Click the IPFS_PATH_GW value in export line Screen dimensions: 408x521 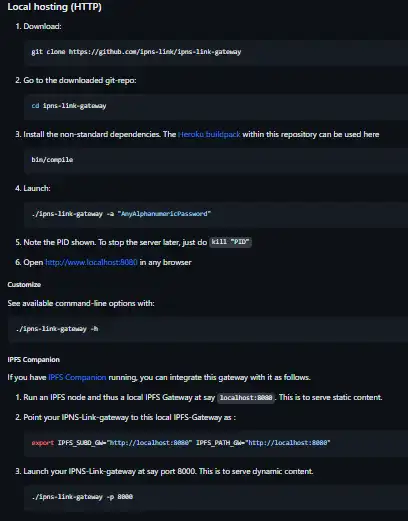[289, 443]
